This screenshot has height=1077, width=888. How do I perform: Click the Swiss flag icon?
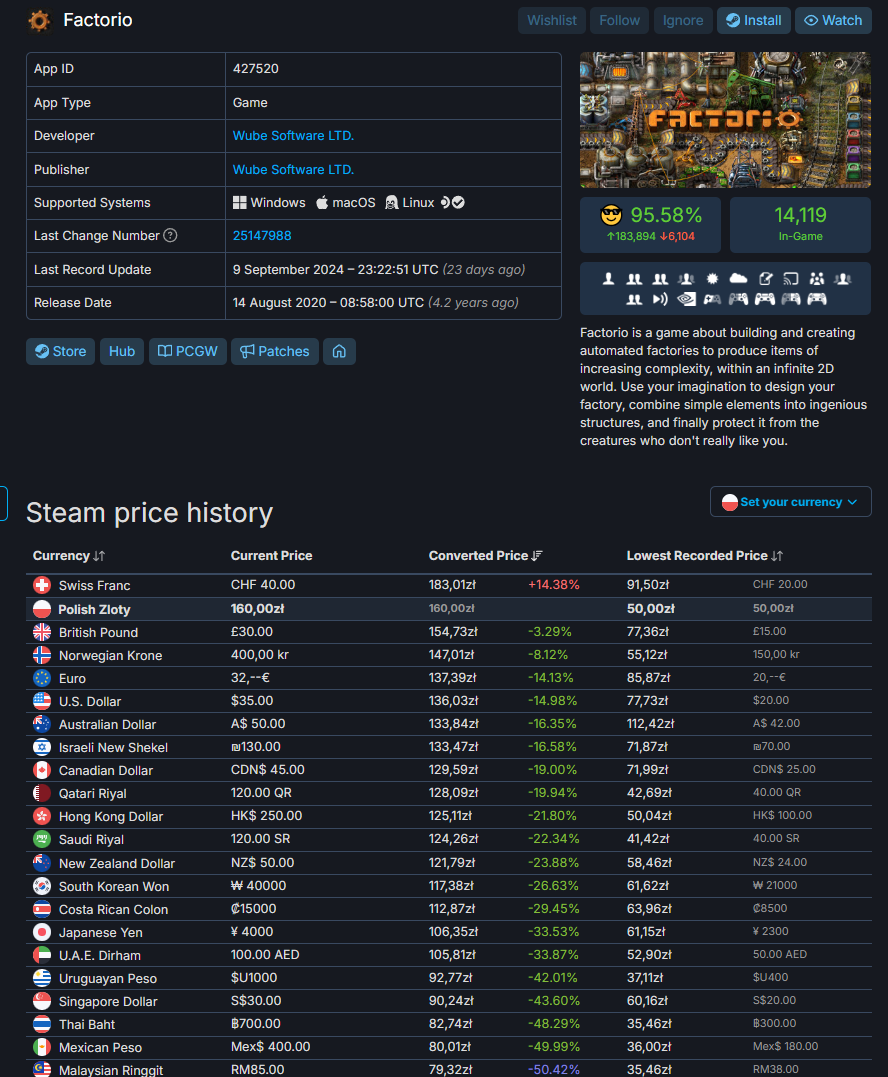pos(42,585)
